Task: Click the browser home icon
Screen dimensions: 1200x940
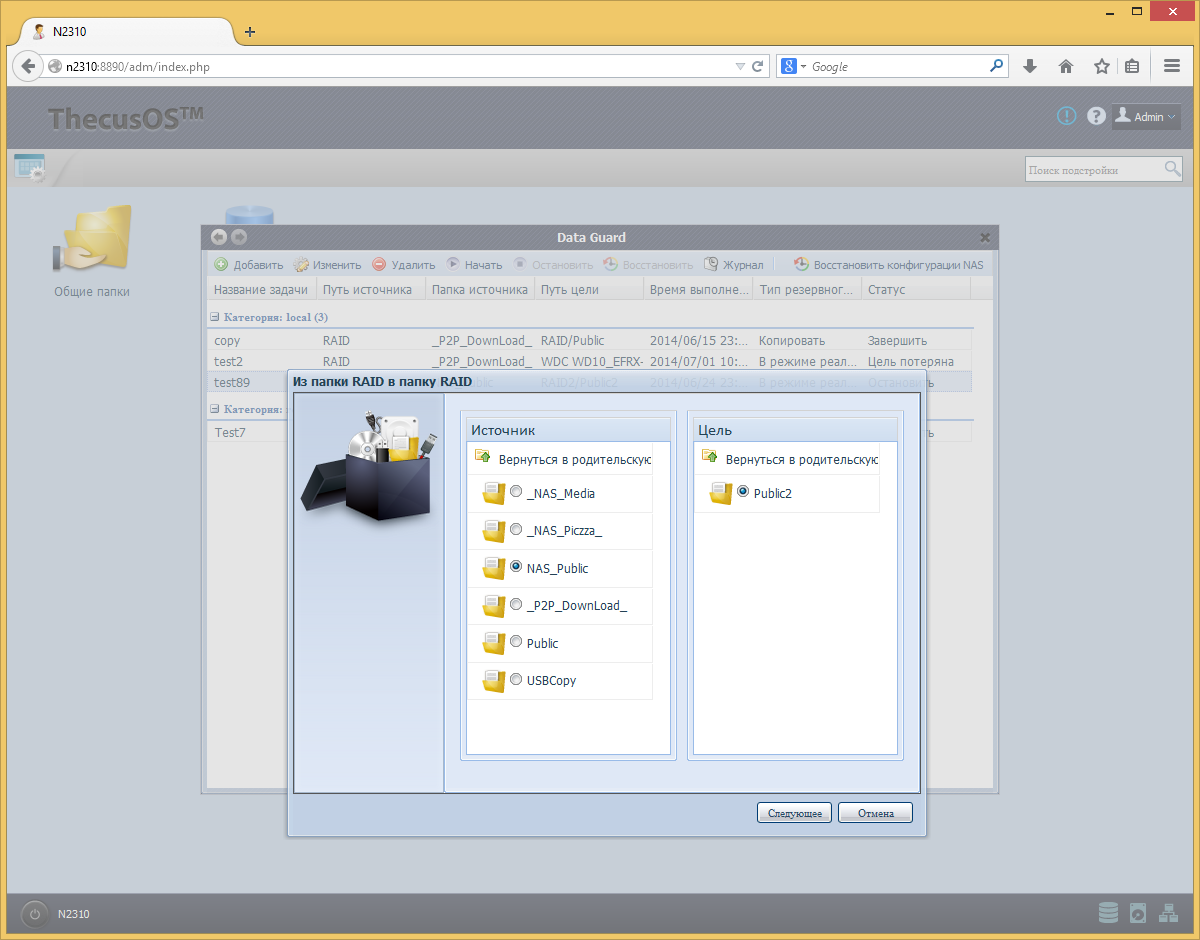Action: tap(1066, 66)
